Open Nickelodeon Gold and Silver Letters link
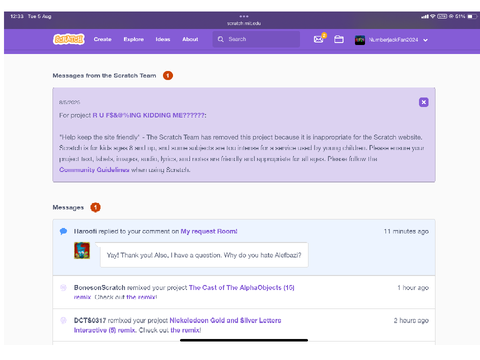The image size is (480, 360). pyautogui.click(x=225, y=320)
